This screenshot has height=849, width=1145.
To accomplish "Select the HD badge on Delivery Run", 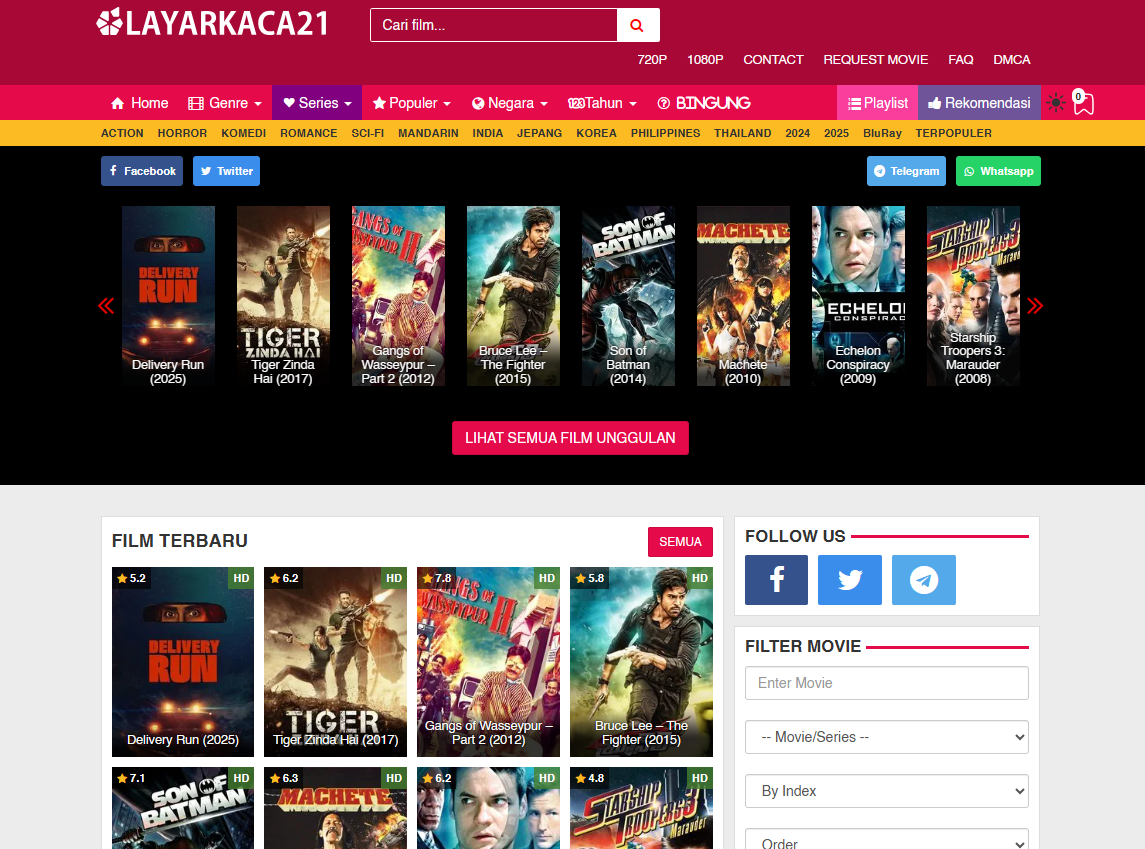I will 241,578.
